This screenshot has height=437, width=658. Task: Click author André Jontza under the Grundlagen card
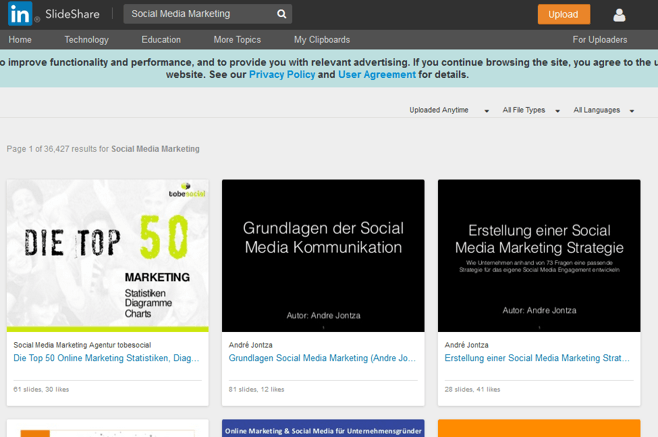[251, 345]
